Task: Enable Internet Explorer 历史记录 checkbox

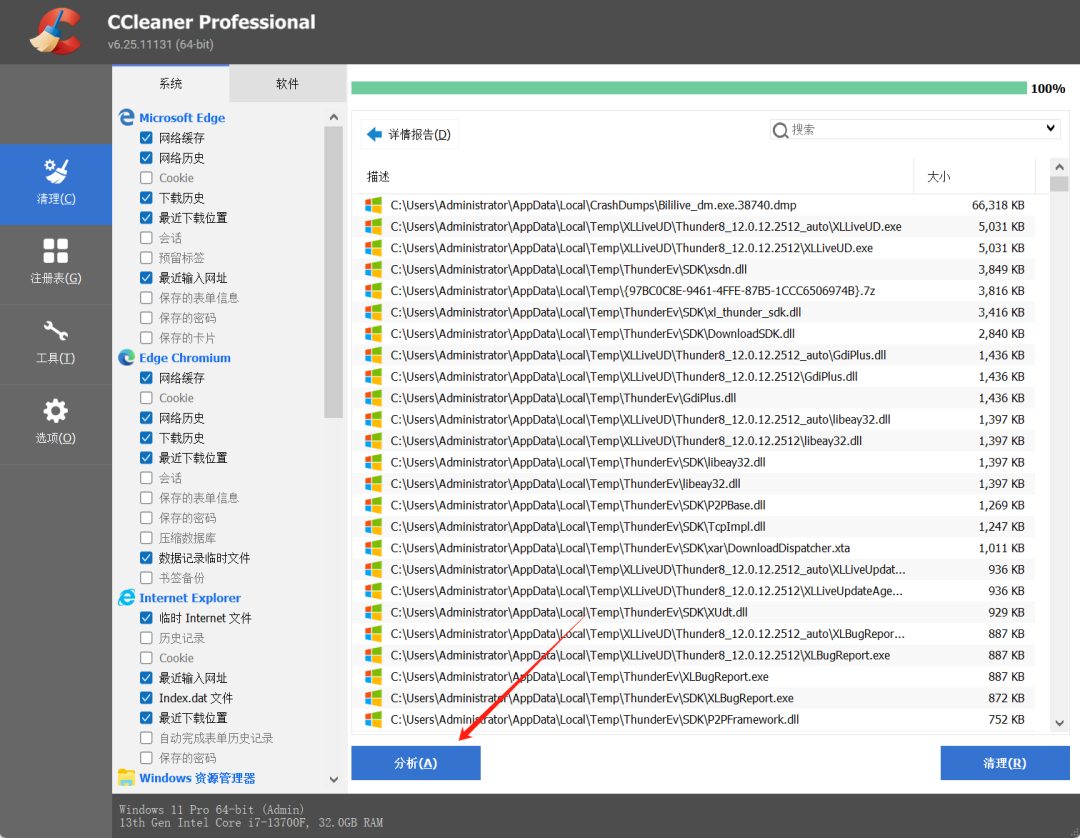Action: click(x=146, y=638)
